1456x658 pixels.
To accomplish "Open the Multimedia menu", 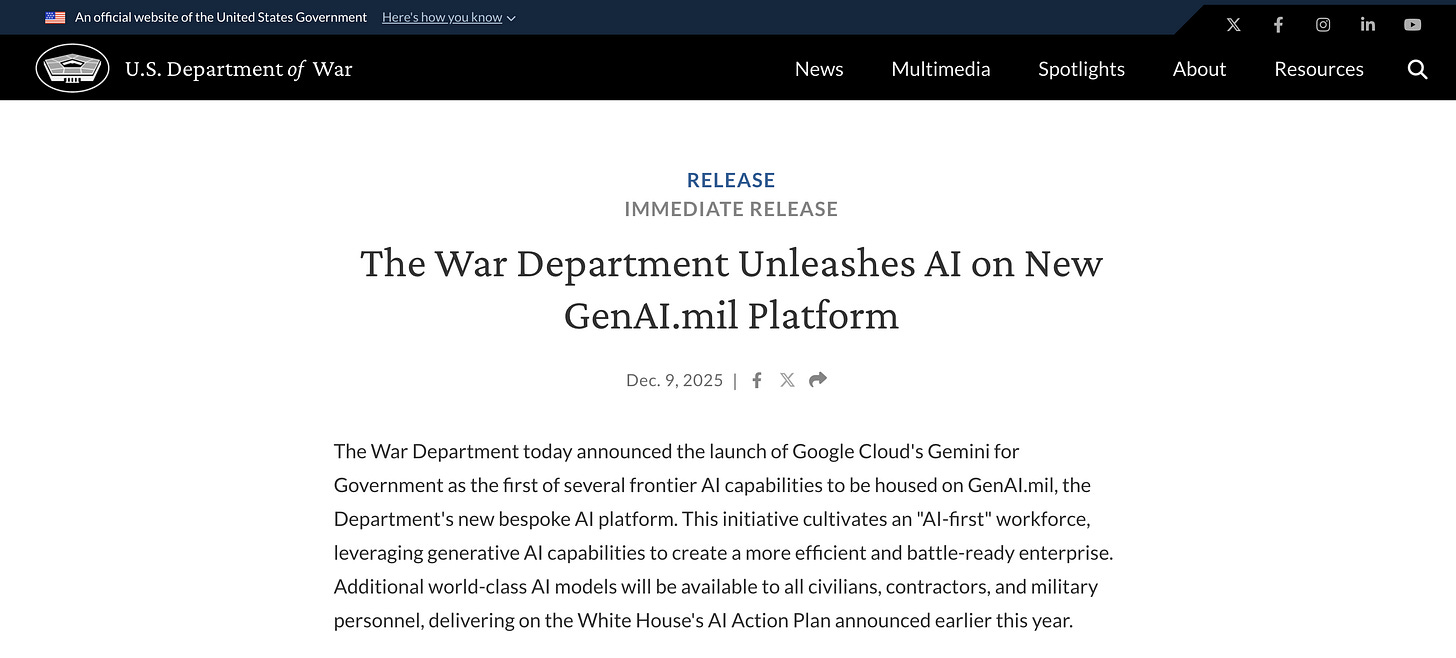I will (941, 69).
